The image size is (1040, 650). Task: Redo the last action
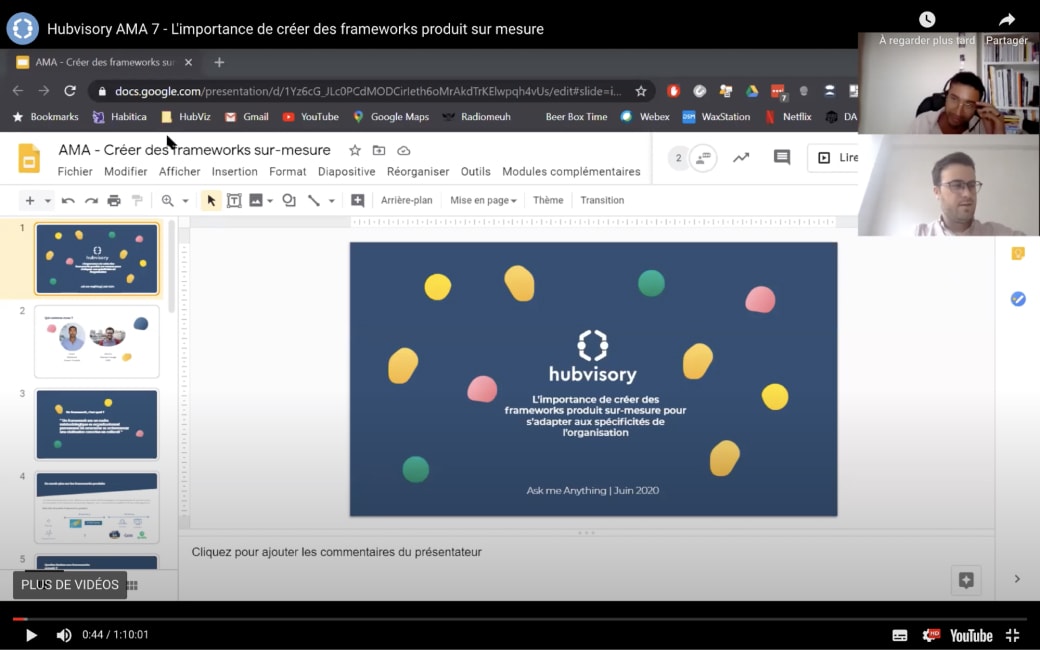[x=91, y=200]
